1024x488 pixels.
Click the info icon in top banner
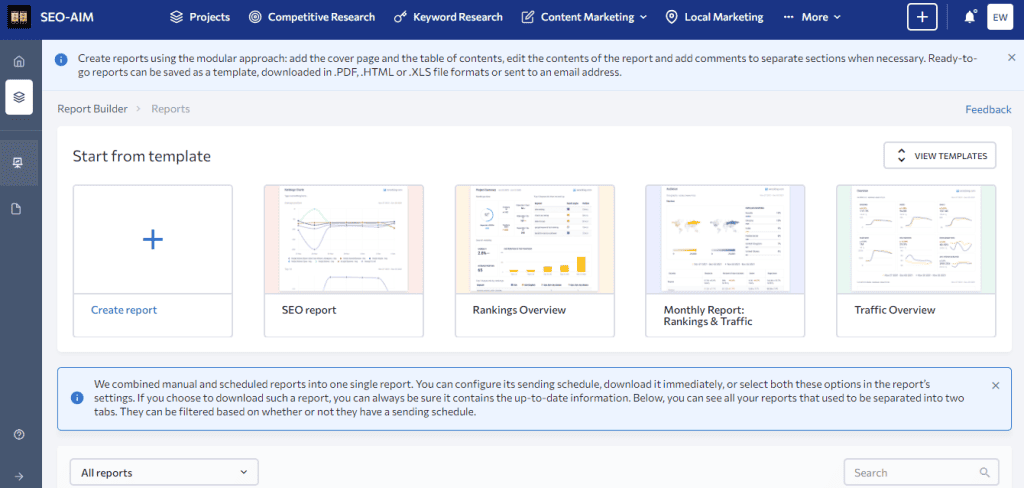click(61, 59)
